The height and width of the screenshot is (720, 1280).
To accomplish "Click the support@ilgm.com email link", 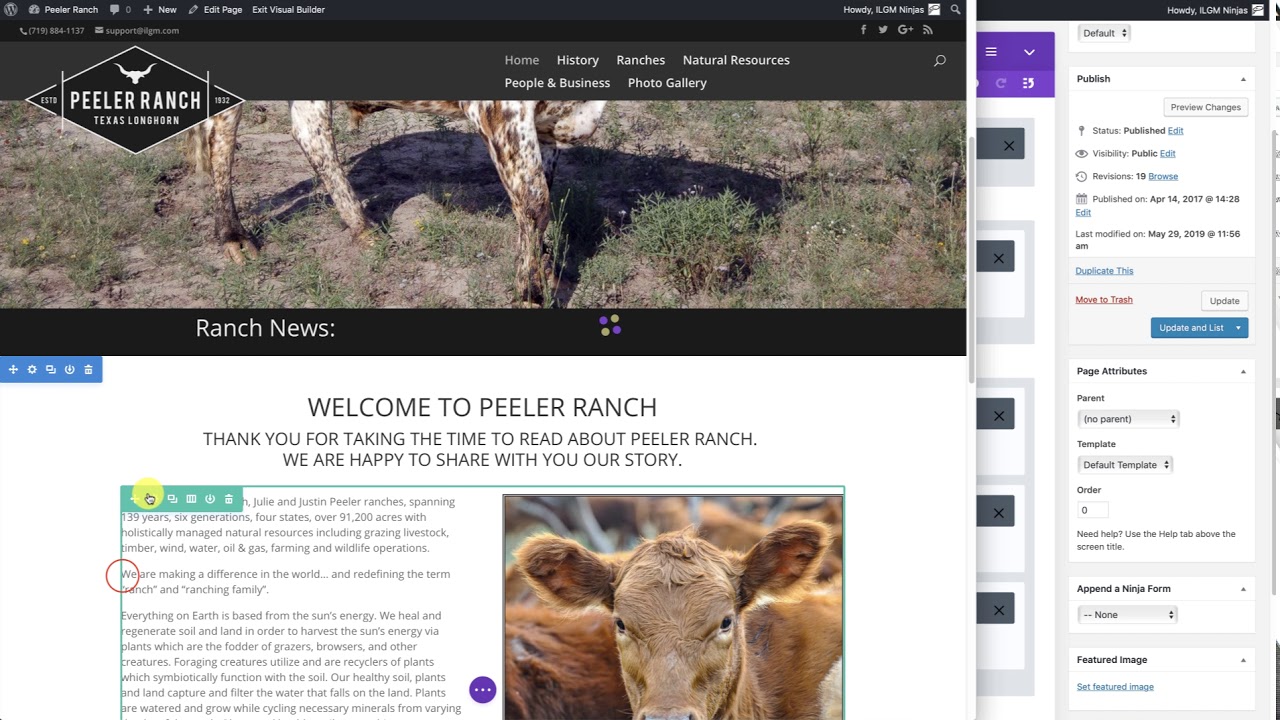I will tap(137, 31).
